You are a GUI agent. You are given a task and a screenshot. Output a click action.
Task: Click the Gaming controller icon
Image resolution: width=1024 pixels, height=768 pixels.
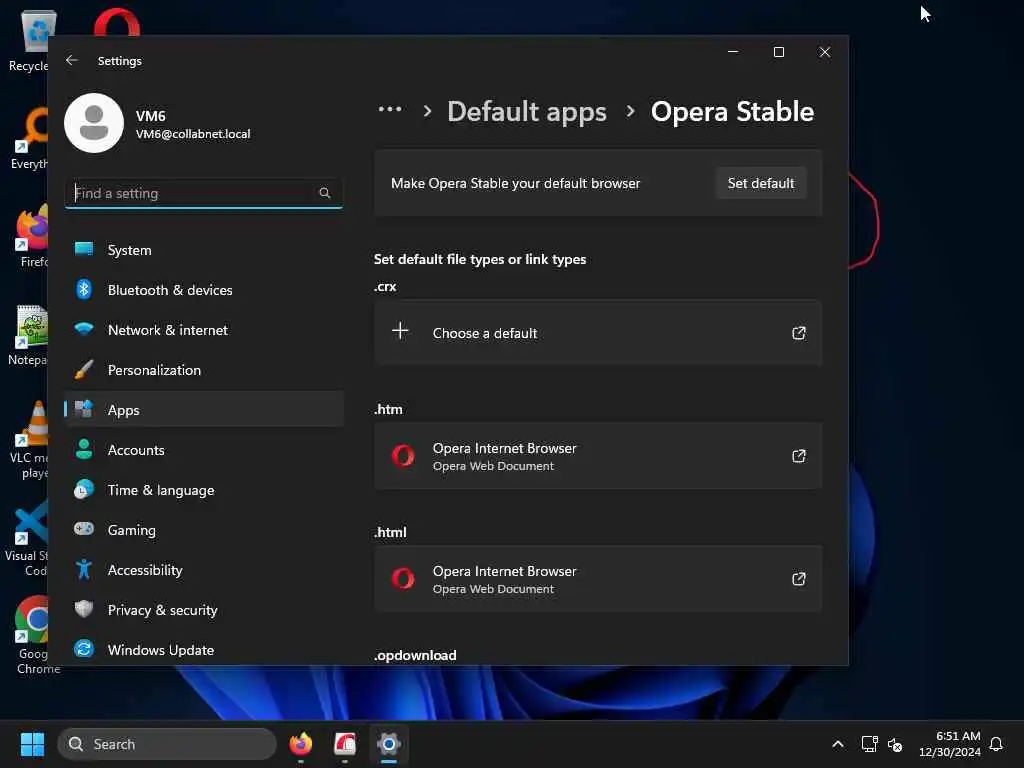(x=84, y=528)
